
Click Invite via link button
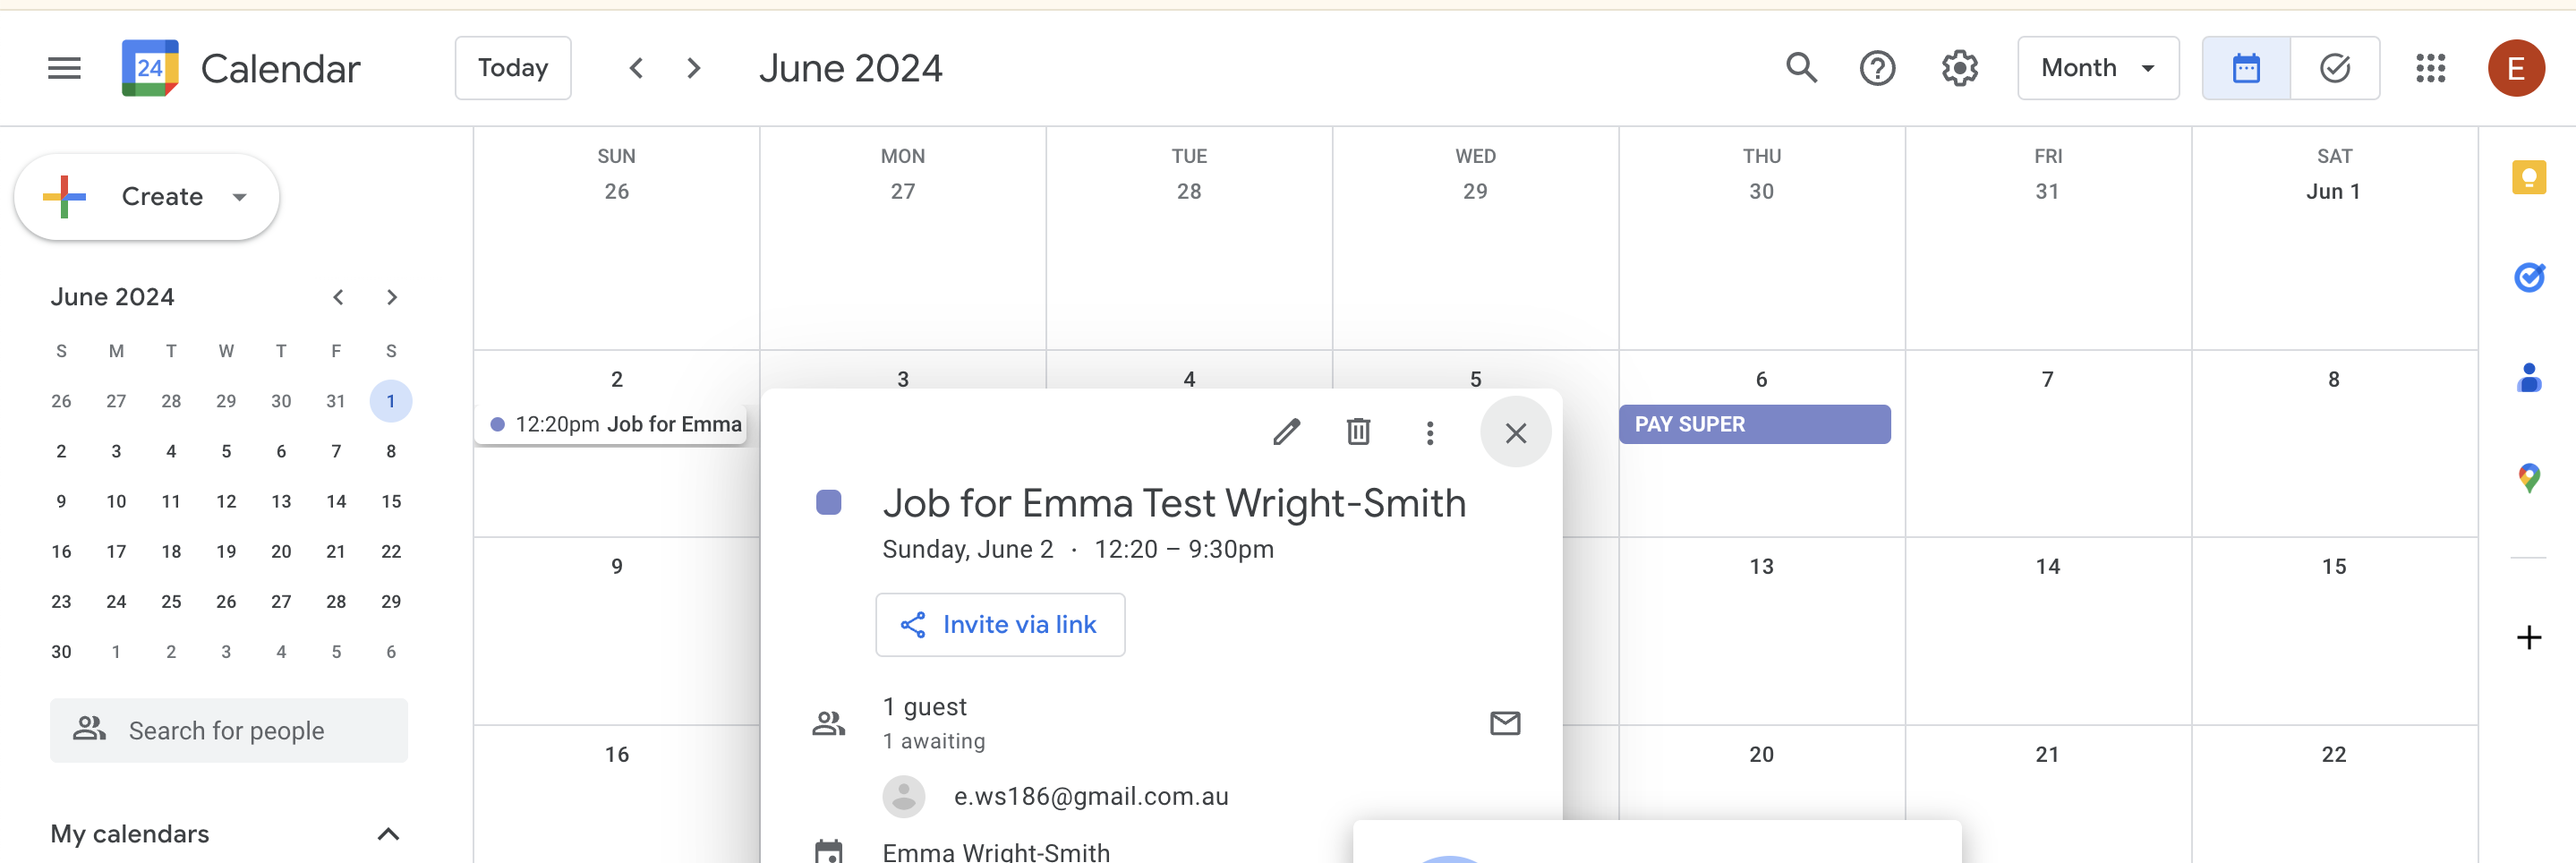pos(1000,624)
